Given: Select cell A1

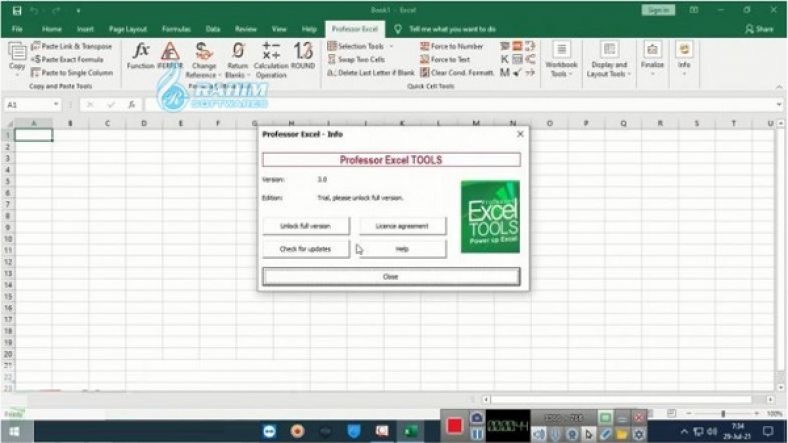Looking at the screenshot, I should [33, 135].
